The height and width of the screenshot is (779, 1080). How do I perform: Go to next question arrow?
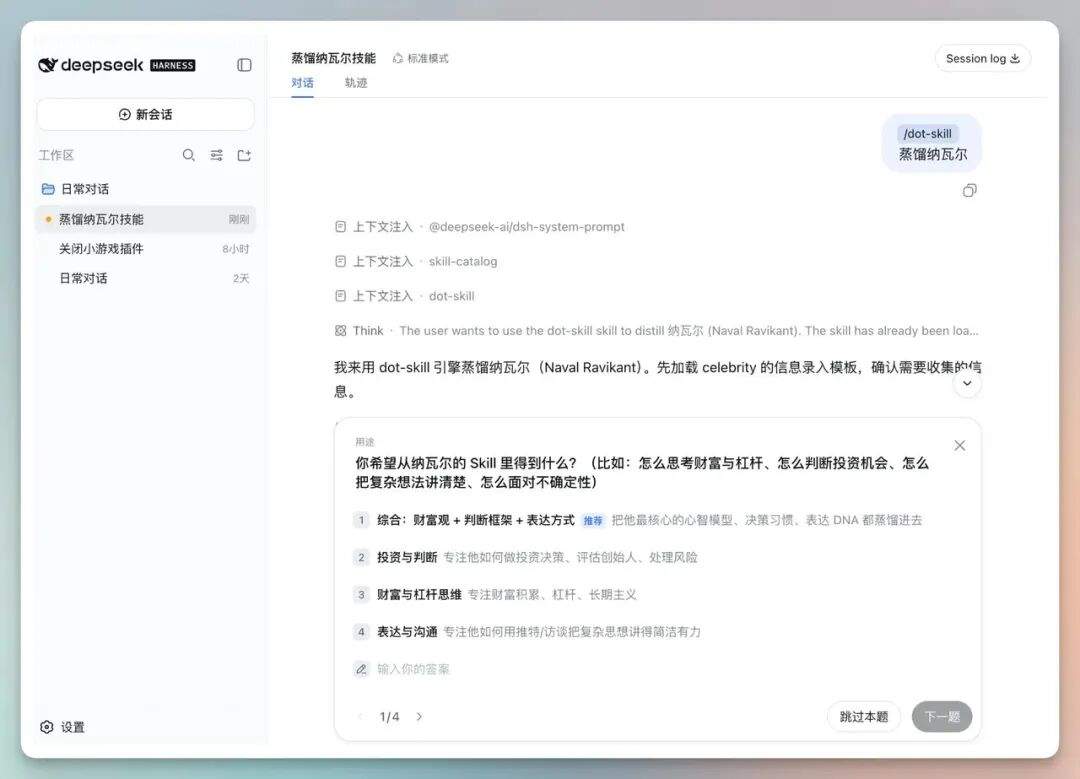tap(419, 717)
